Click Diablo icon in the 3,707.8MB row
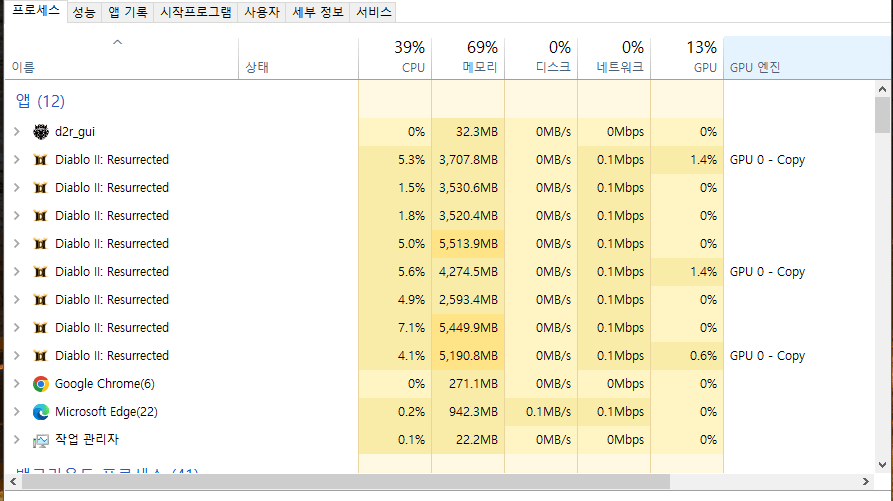 coord(40,159)
